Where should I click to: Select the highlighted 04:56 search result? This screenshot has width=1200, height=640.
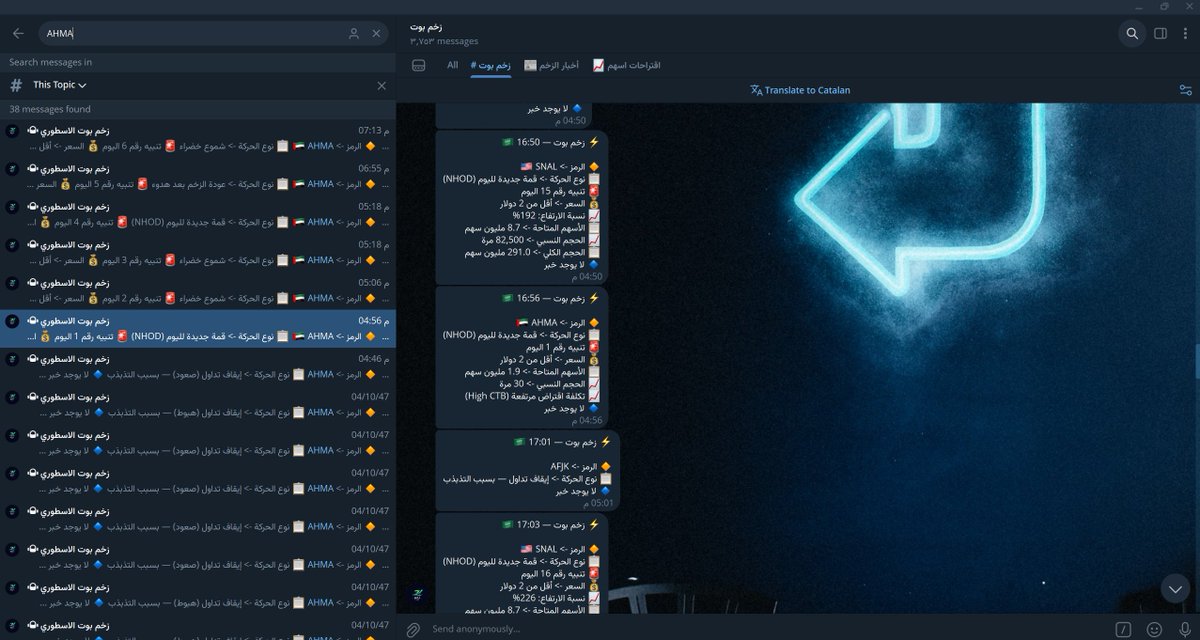[x=200, y=328]
